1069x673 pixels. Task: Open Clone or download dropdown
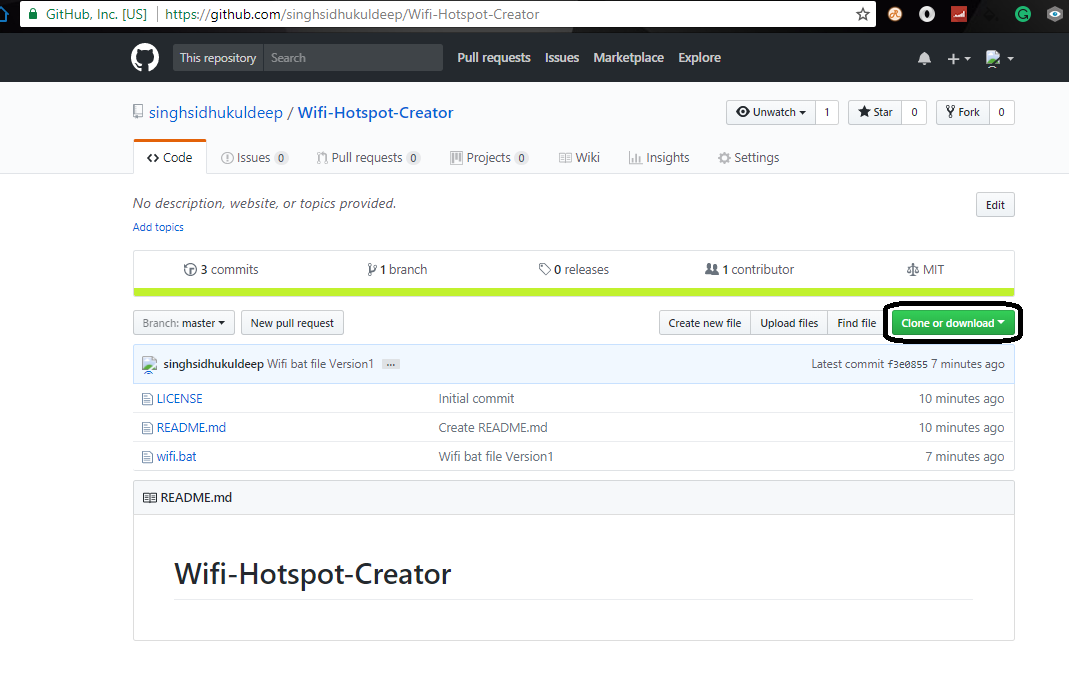(952, 323)
